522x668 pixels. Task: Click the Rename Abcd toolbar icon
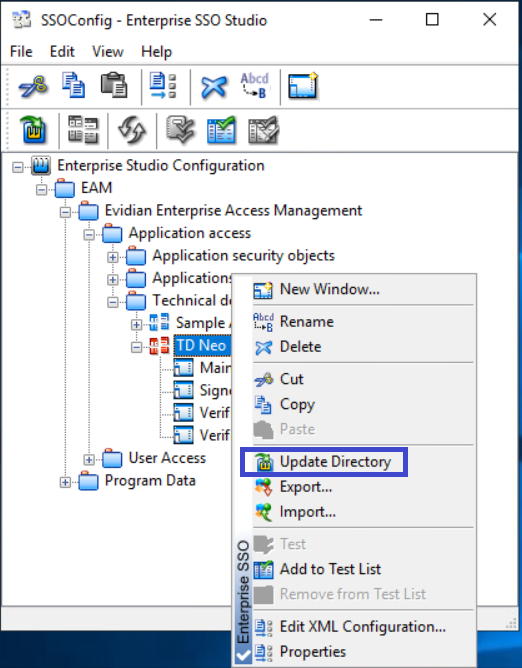[x=254, y=86]
